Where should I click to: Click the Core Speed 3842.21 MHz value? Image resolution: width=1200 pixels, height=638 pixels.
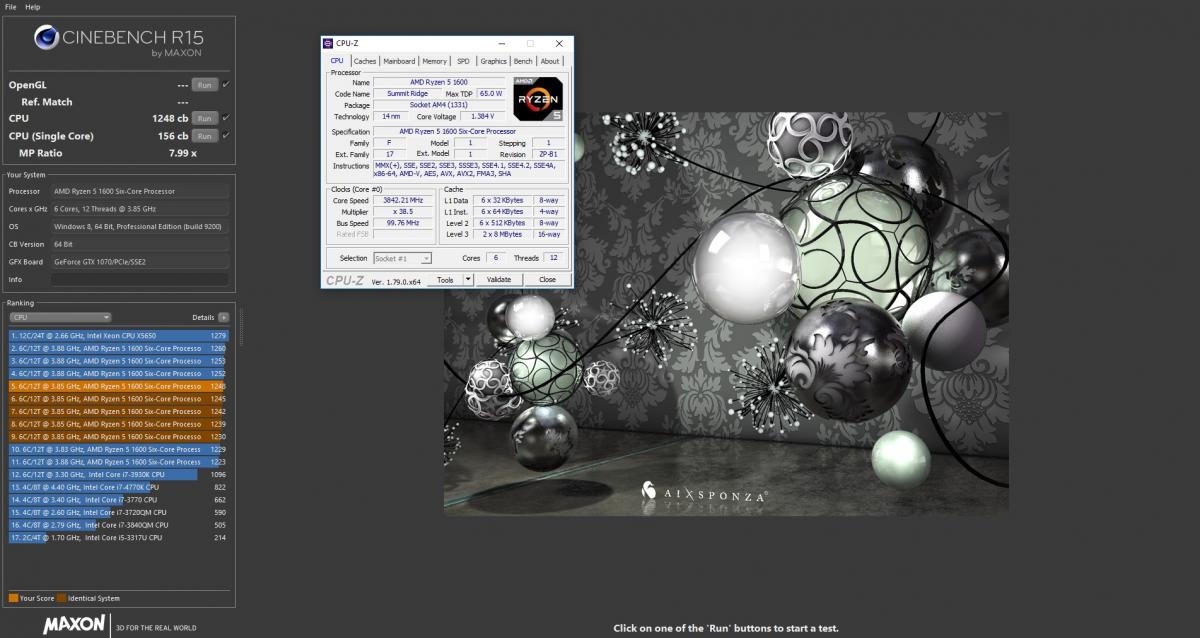404,200
